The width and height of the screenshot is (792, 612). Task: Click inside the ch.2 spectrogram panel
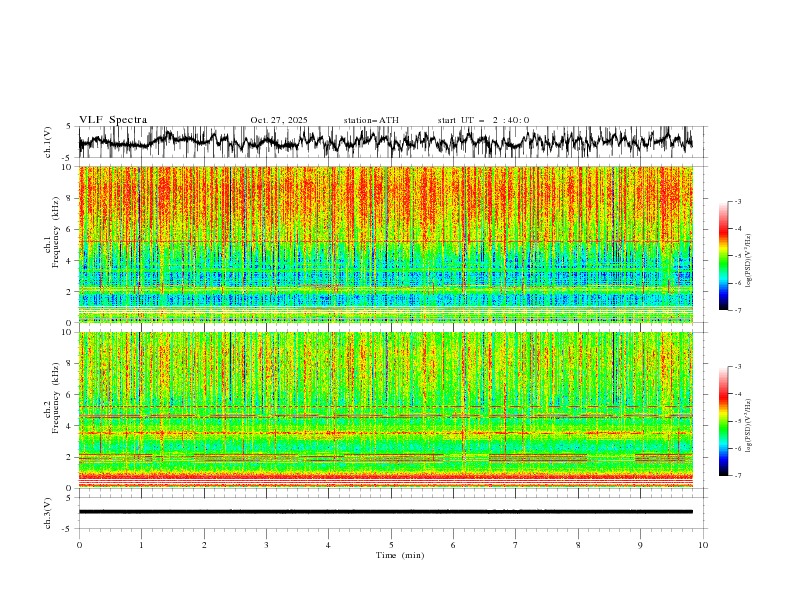385,410
